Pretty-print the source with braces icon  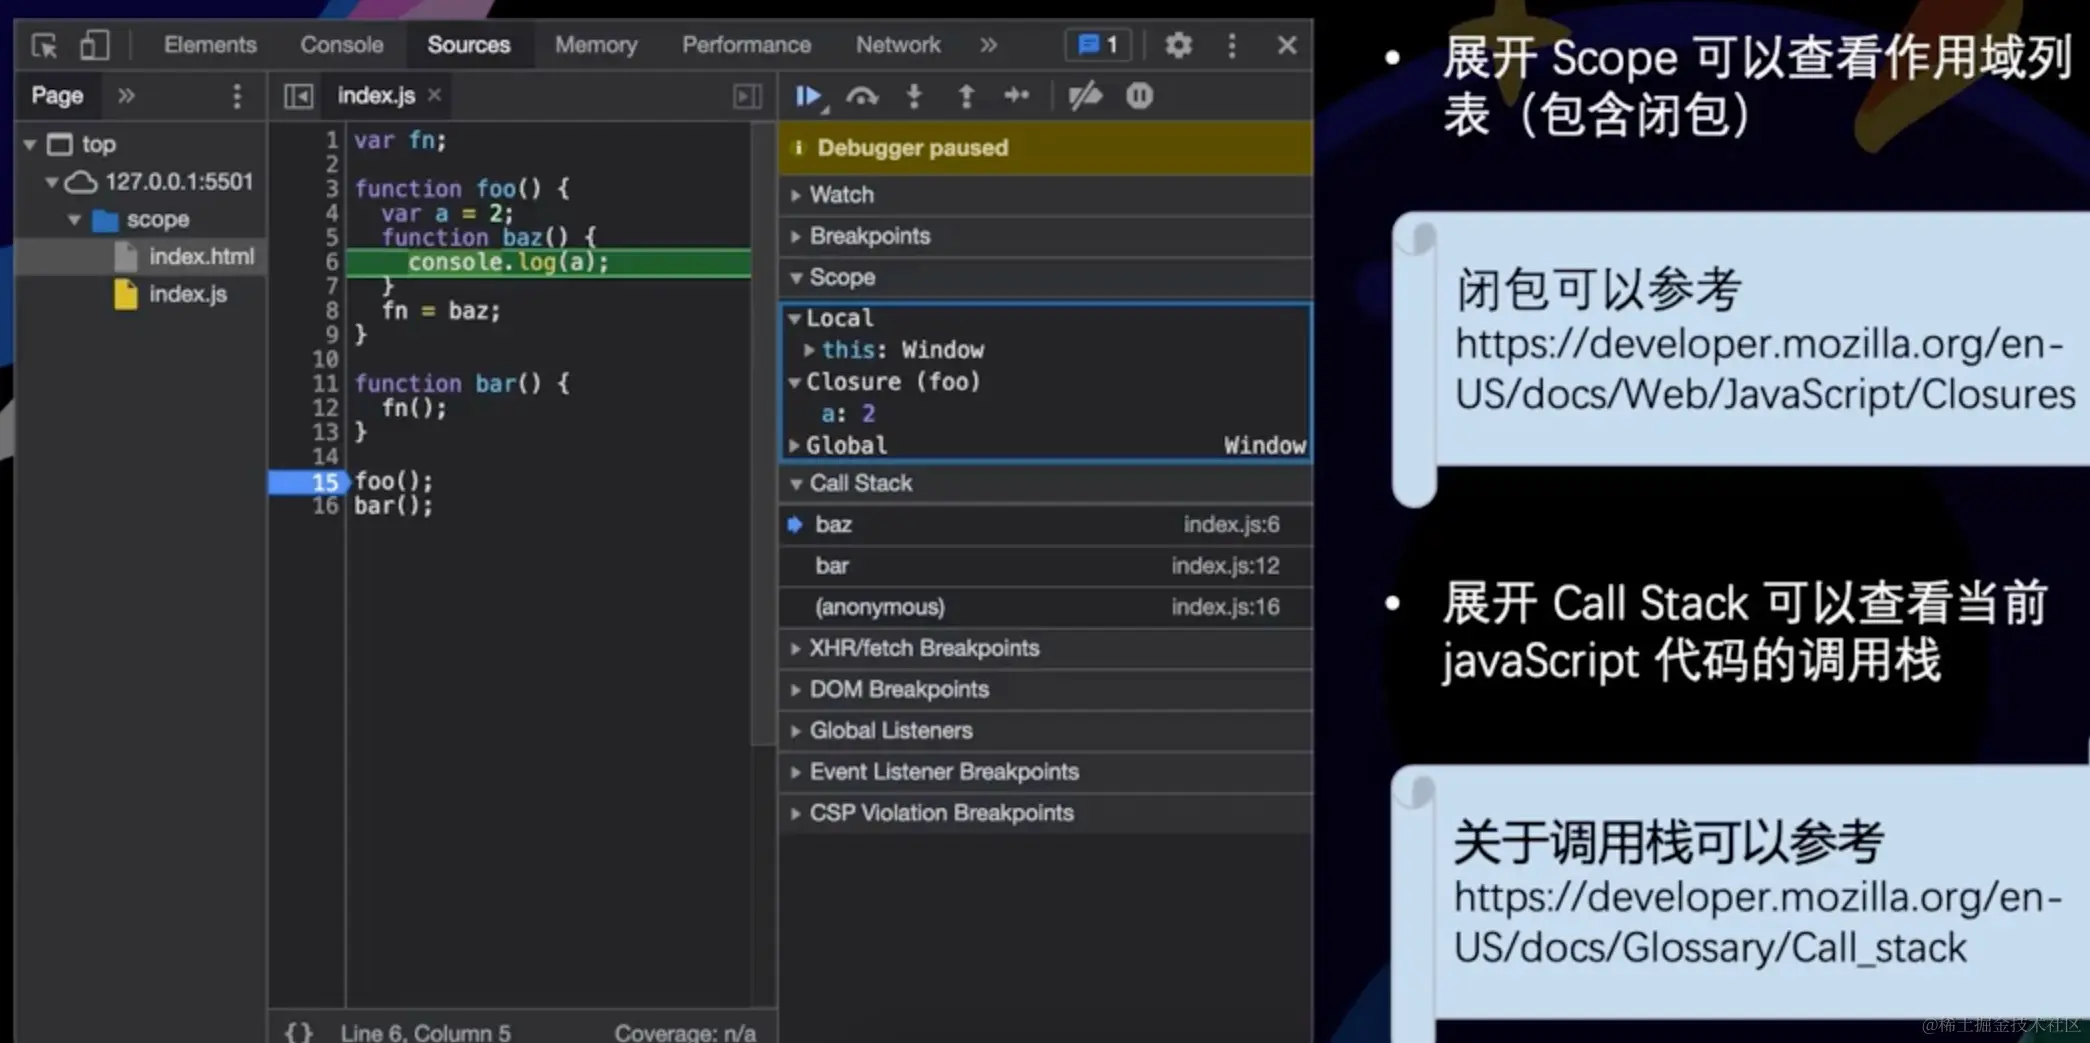click(299, 1032)
